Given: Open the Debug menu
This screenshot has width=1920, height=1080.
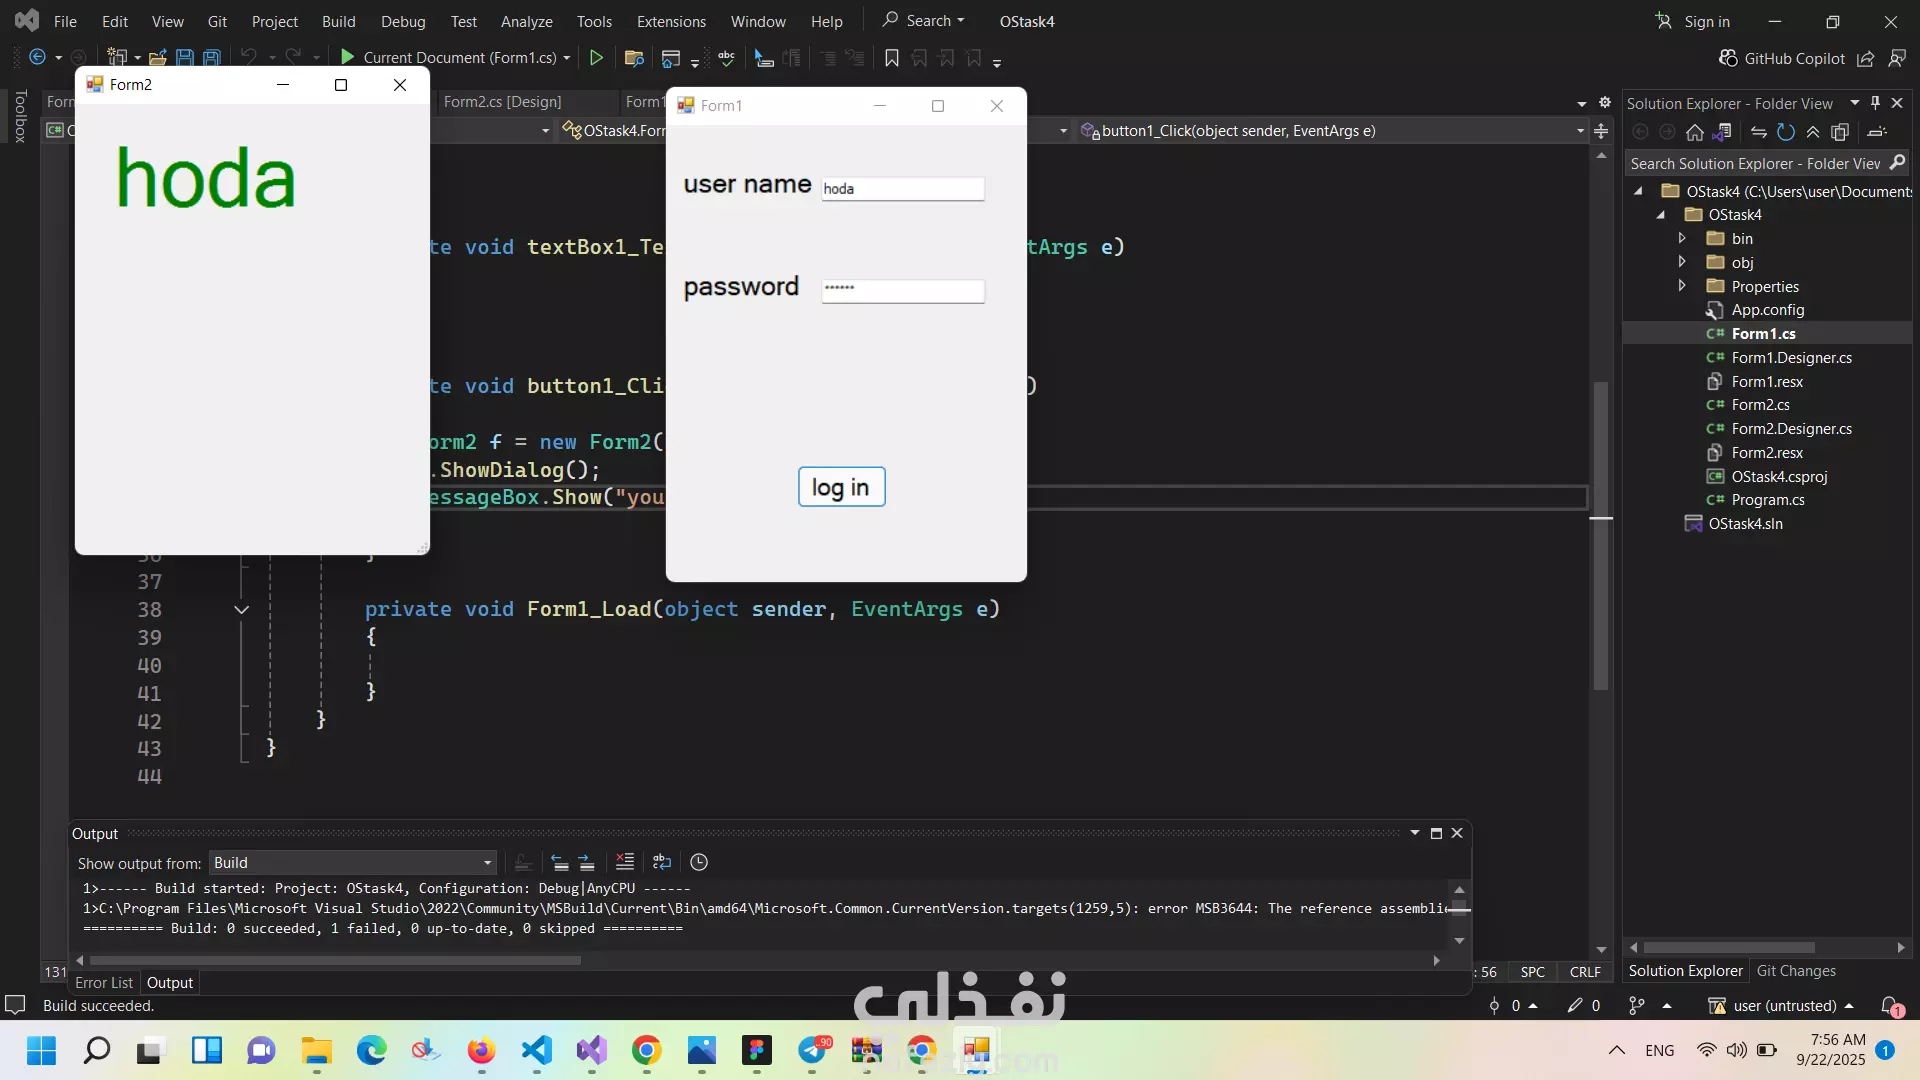Looking at the screenshot, I should [x=403, y=21].
